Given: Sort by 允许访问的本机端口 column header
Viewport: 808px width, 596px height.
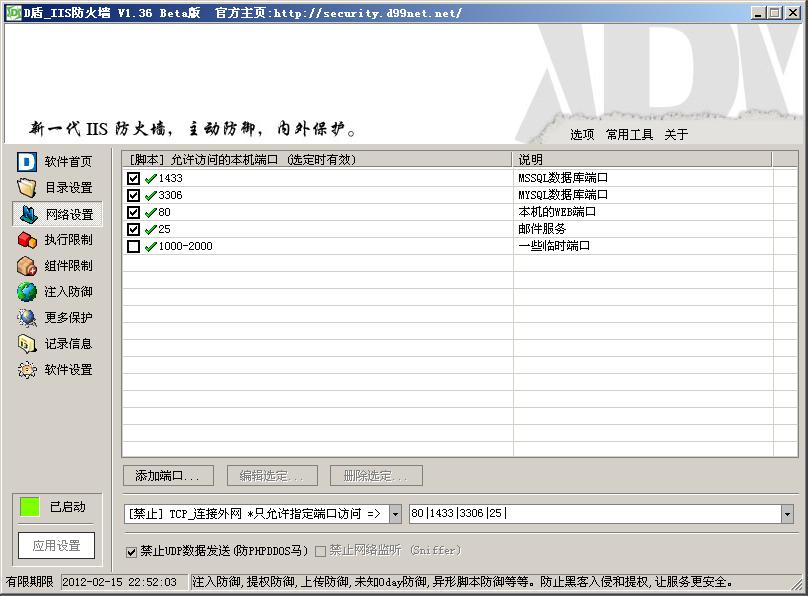Looking at the screenshot, I should pos(317,160).
